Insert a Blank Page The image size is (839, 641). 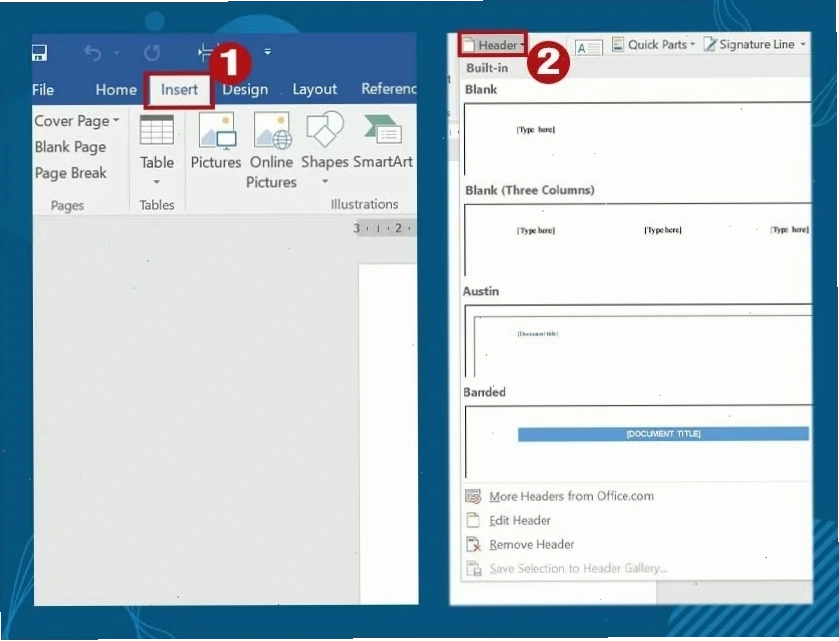coord(71,147)
